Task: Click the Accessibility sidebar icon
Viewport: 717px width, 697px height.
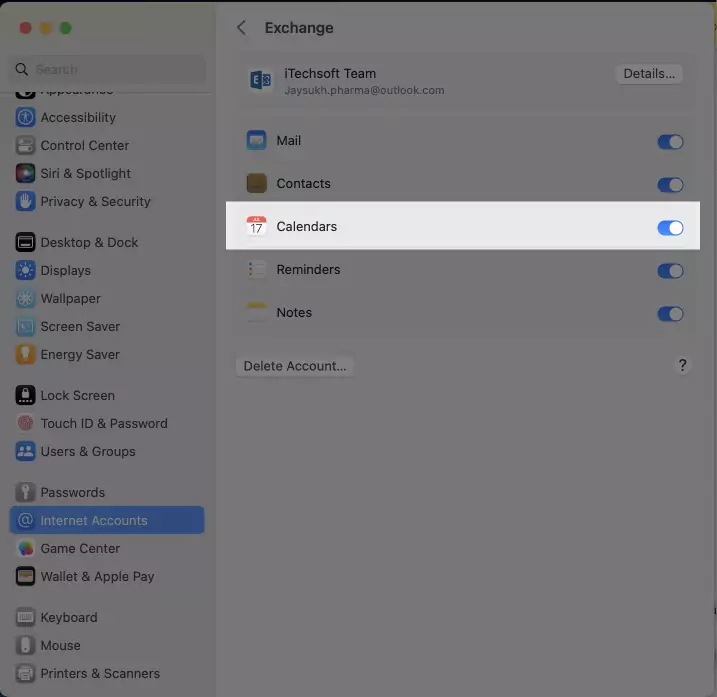Action: click(25, 118)
